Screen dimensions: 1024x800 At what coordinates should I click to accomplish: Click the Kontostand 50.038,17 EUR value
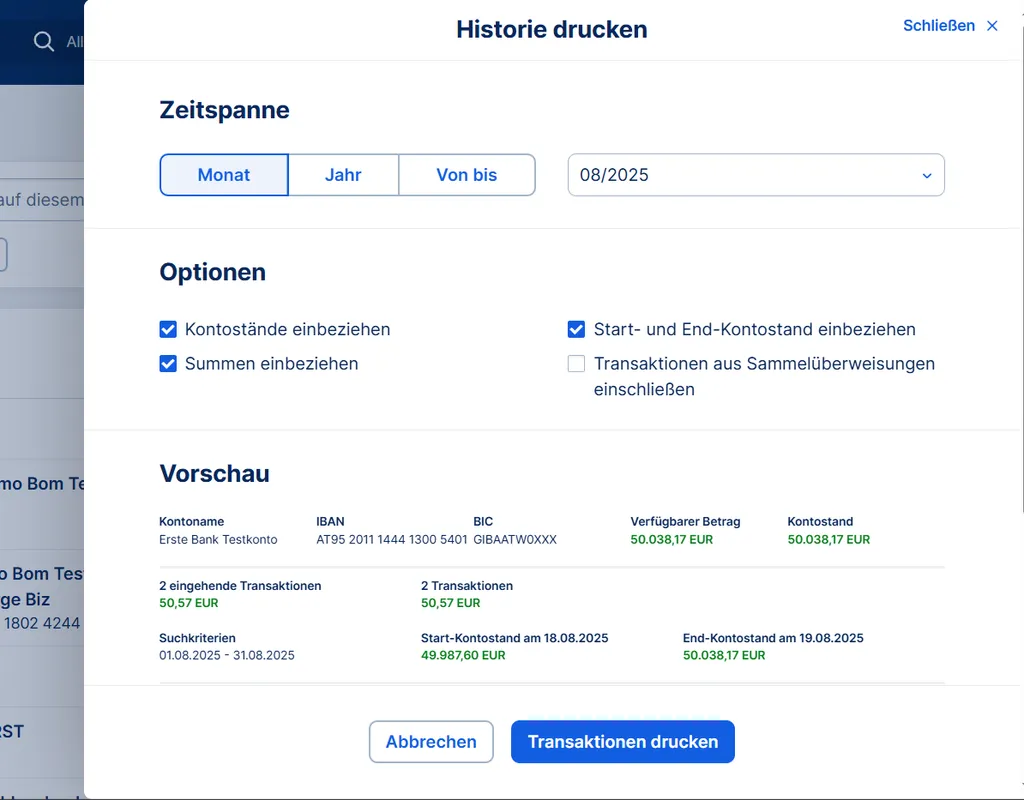(829, 539)
